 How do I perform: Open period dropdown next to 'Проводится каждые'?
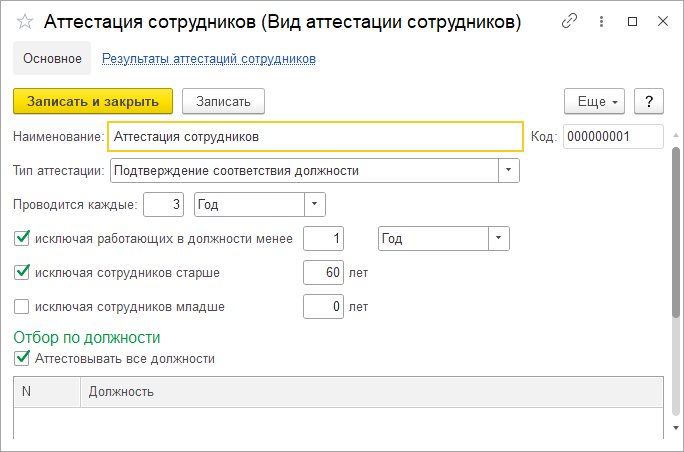click(x=315, y=204)
